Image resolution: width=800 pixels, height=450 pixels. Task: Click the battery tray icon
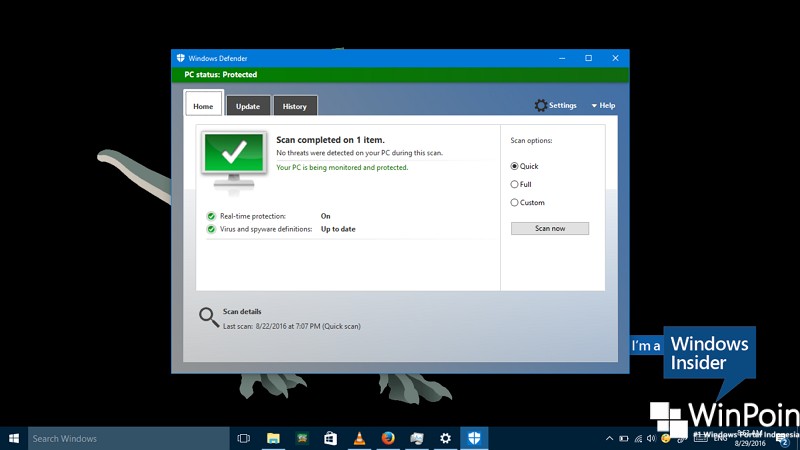pos(623,438)
